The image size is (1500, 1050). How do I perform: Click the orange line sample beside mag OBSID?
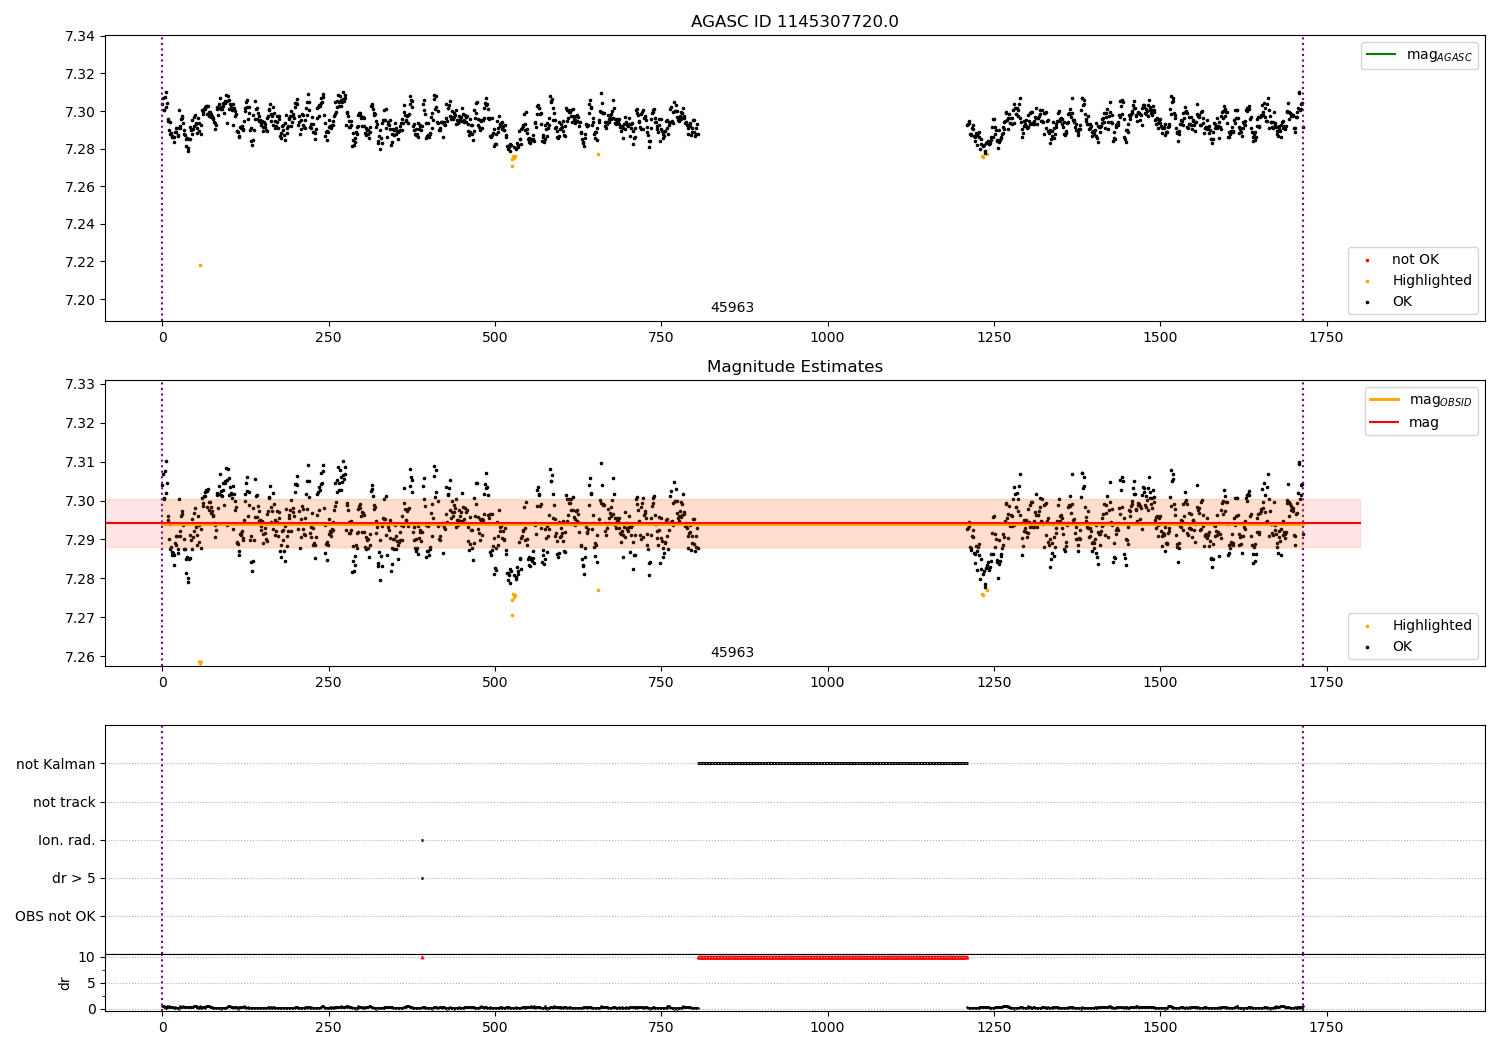(1384, 400)
